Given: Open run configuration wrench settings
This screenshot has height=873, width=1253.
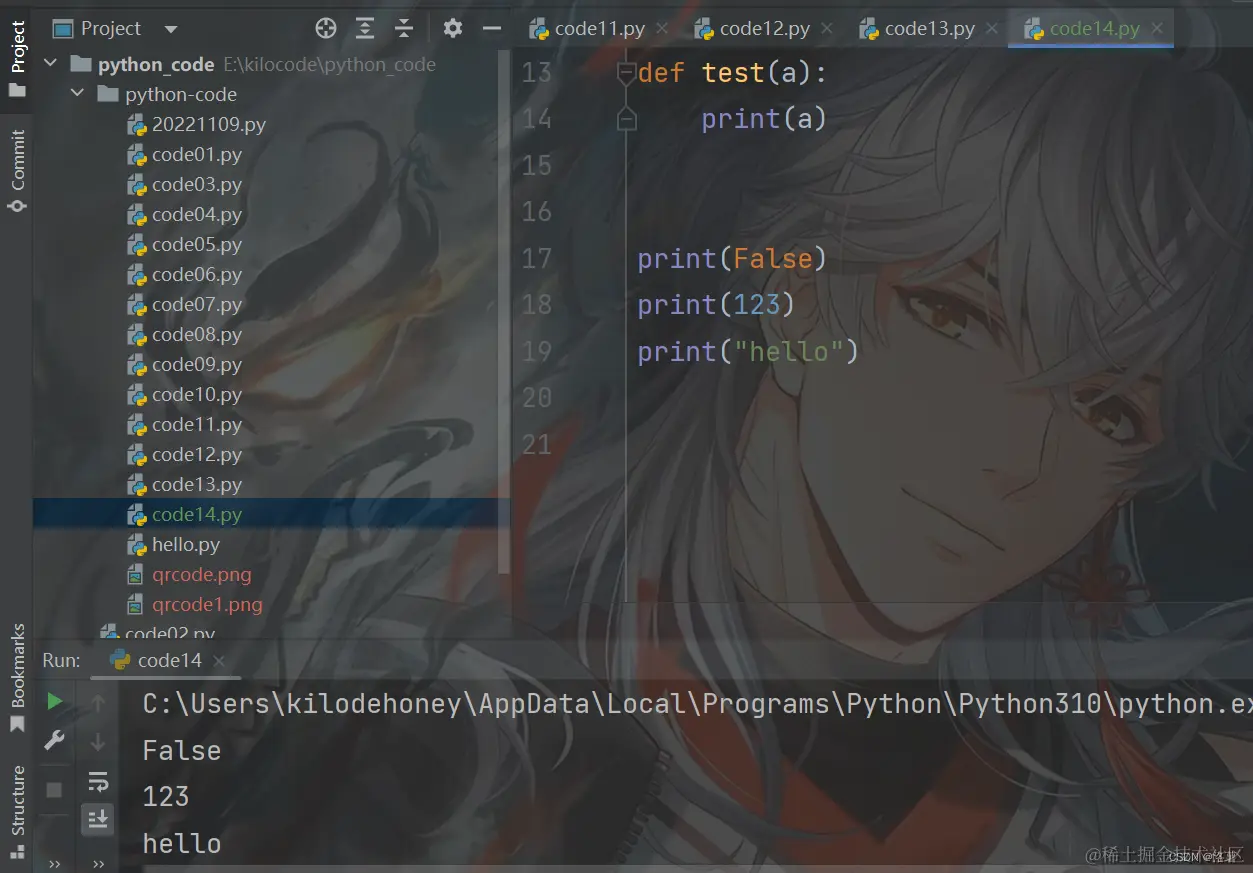Looking at the screenshot, I should pos(55,741).
